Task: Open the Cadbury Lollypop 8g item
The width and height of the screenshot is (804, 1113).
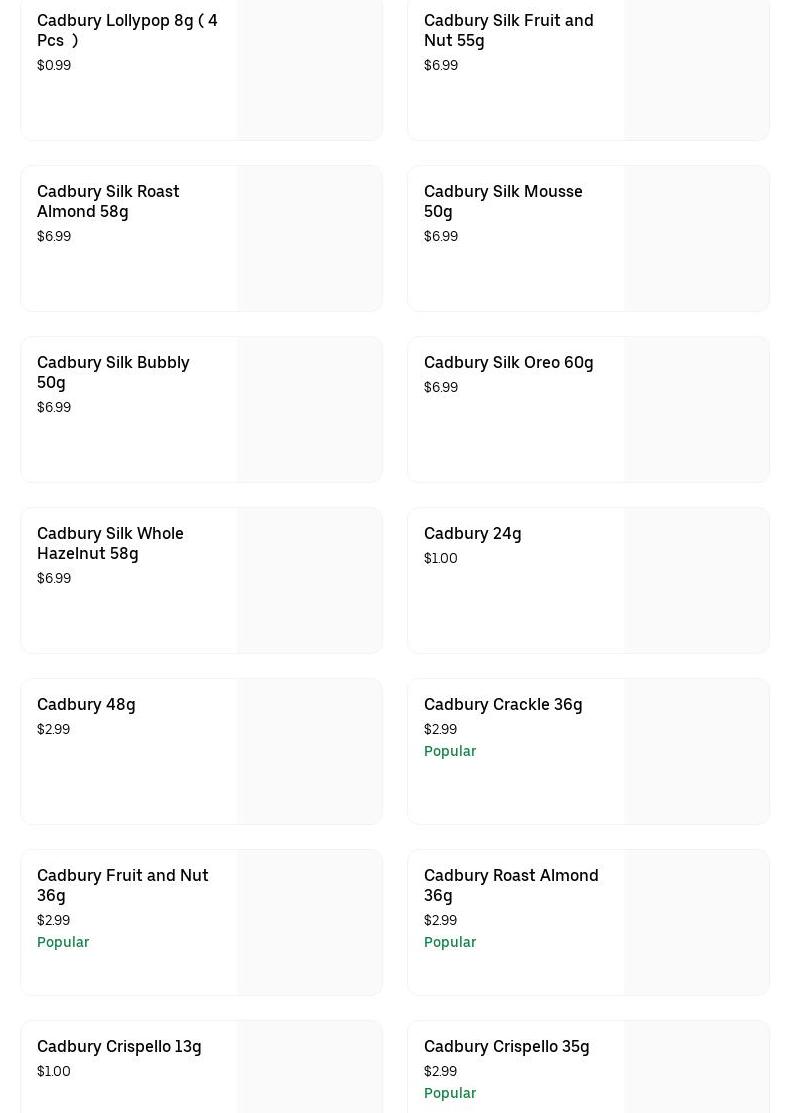Action: [127, 30]
